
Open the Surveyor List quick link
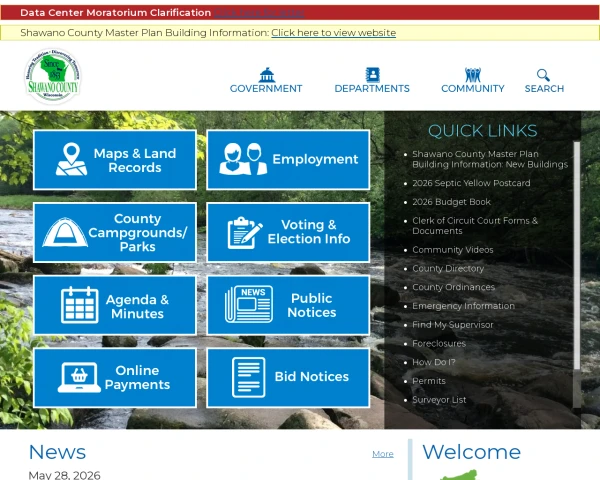pos(439,400)
